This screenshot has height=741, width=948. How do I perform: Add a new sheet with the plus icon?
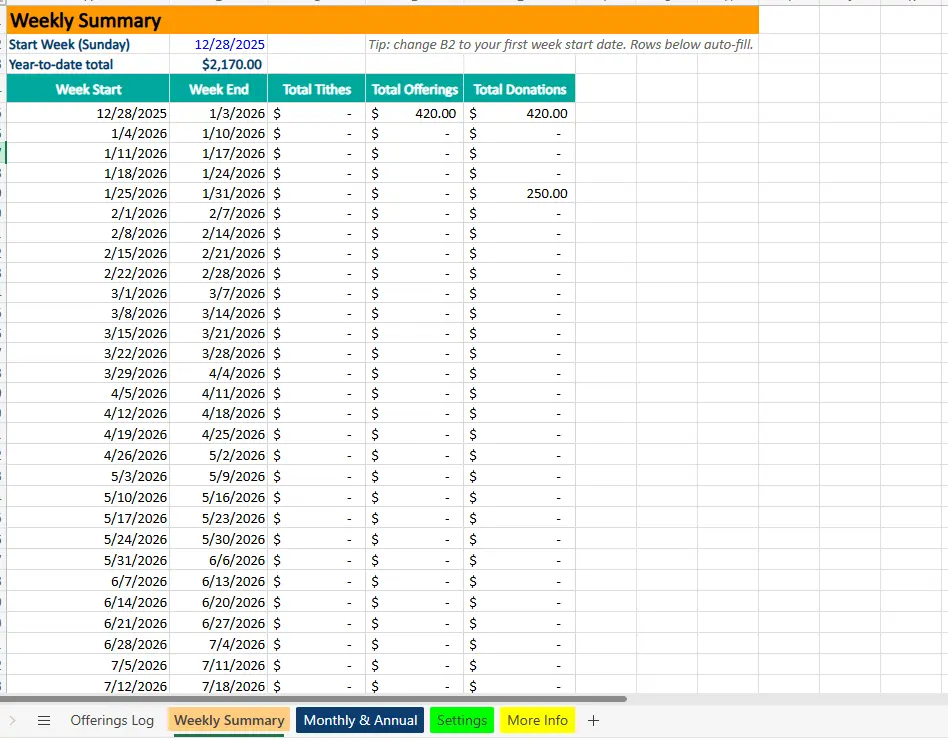[593, 719]
